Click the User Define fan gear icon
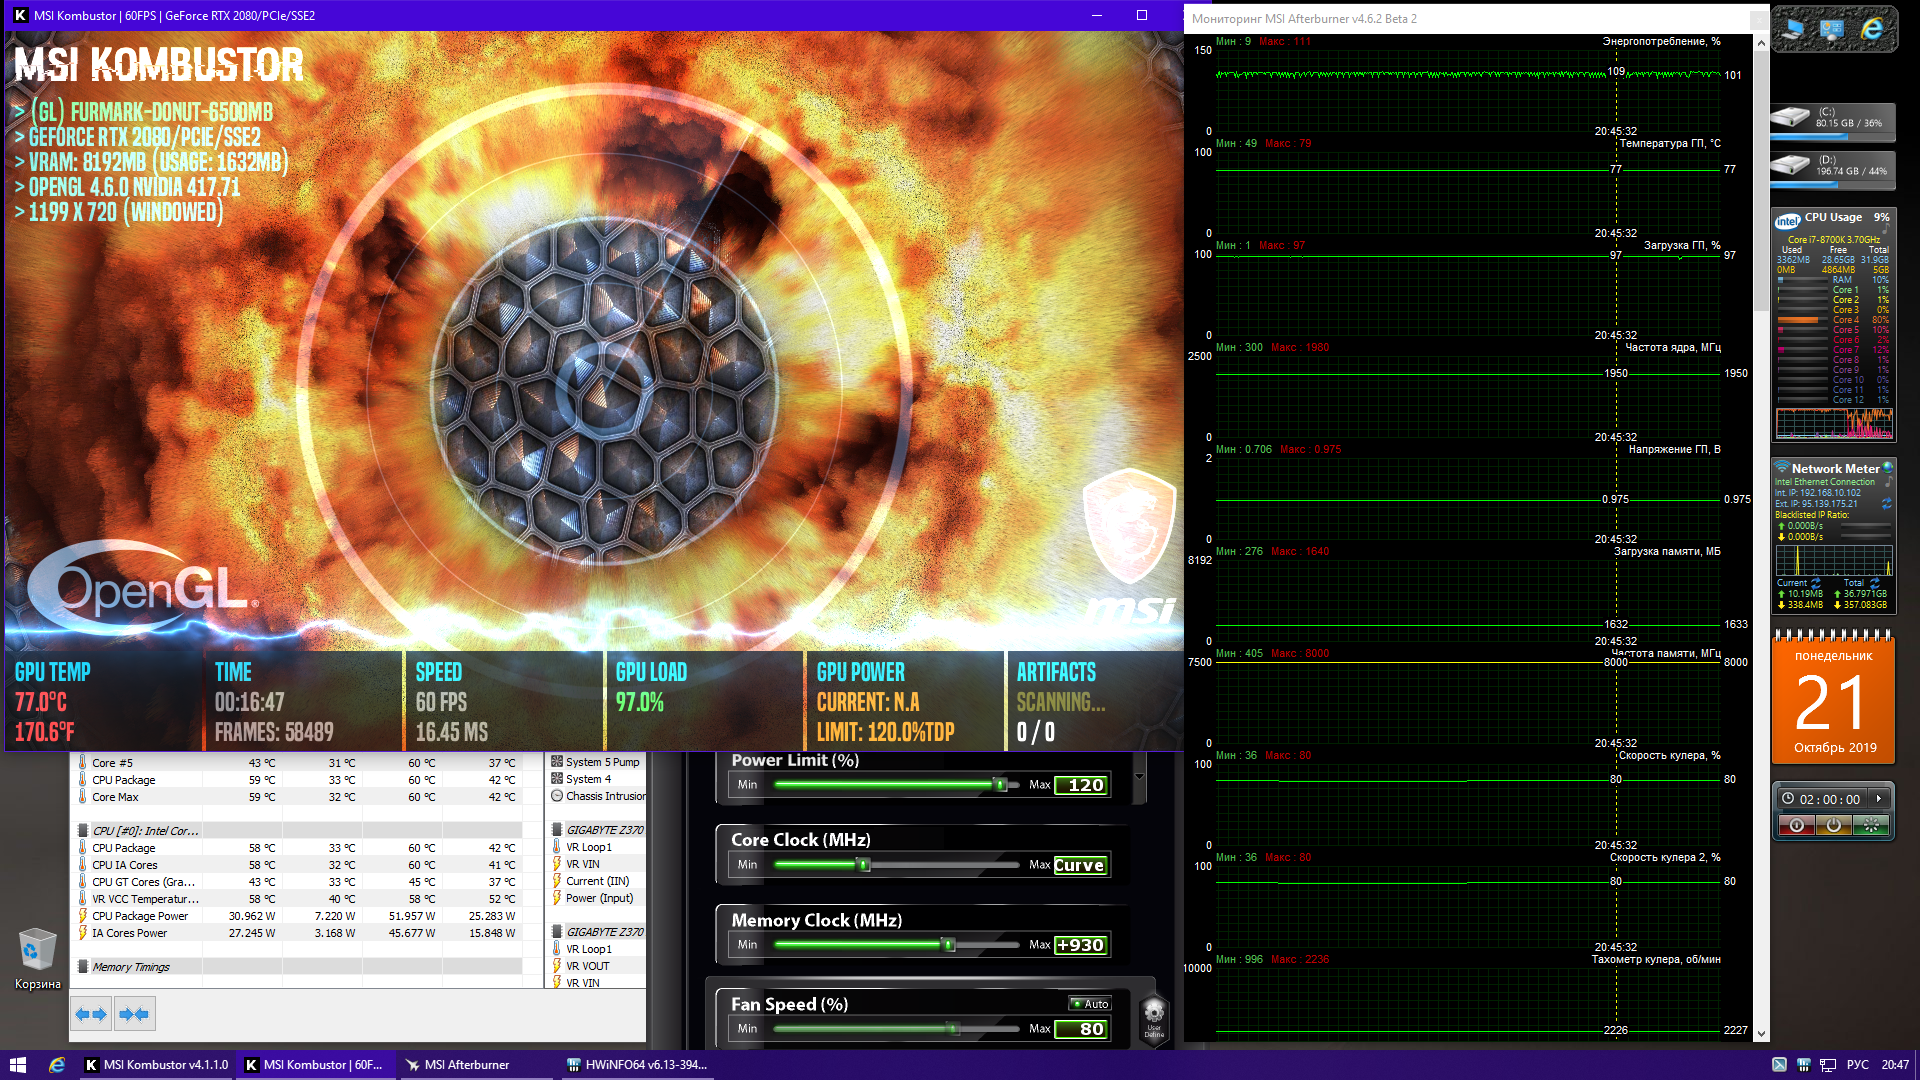 point(1154,1015)
